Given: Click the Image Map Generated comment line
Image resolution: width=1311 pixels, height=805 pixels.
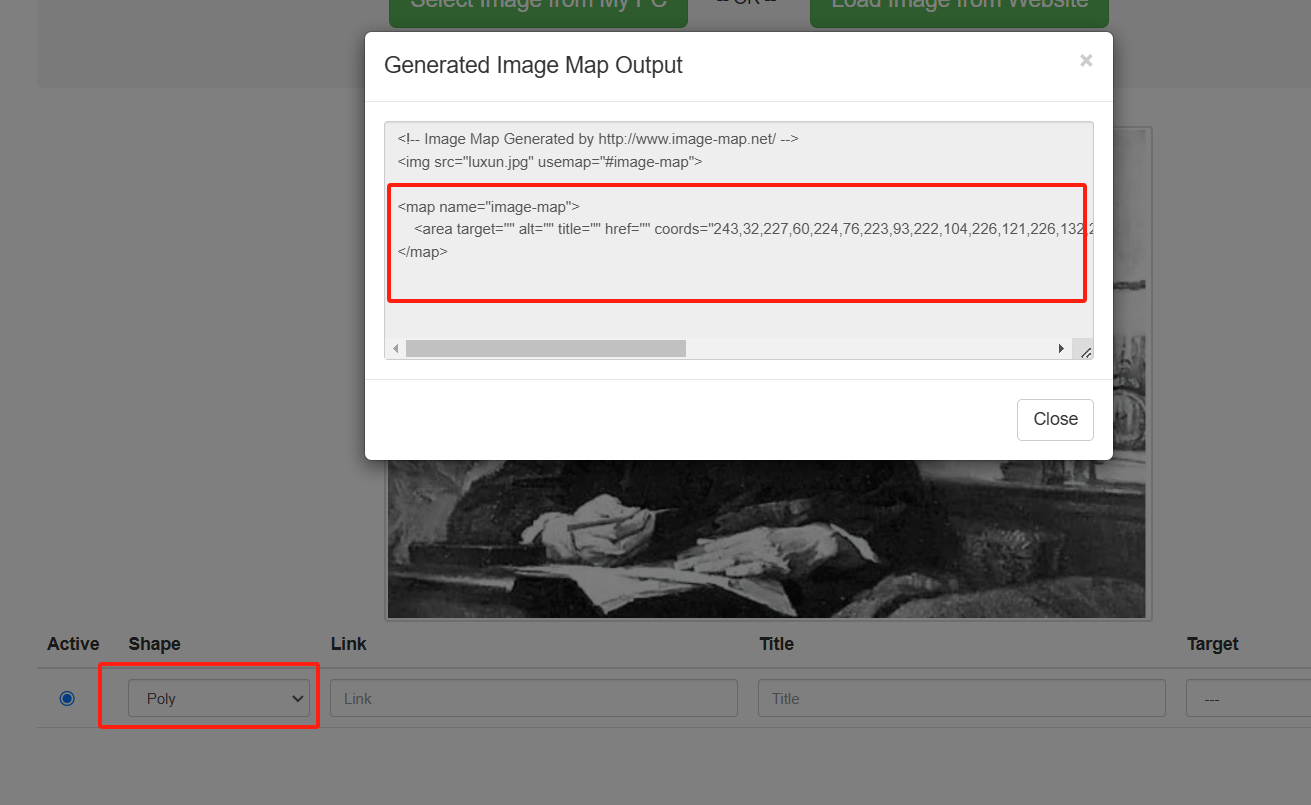Looking at the screenshot, I should [x=598, y=139].
